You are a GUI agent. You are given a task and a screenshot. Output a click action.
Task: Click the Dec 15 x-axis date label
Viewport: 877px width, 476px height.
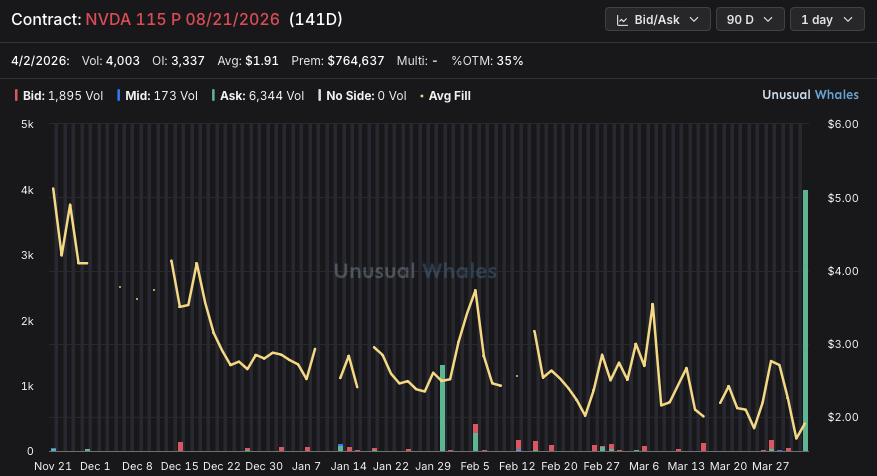coord(180,466)
